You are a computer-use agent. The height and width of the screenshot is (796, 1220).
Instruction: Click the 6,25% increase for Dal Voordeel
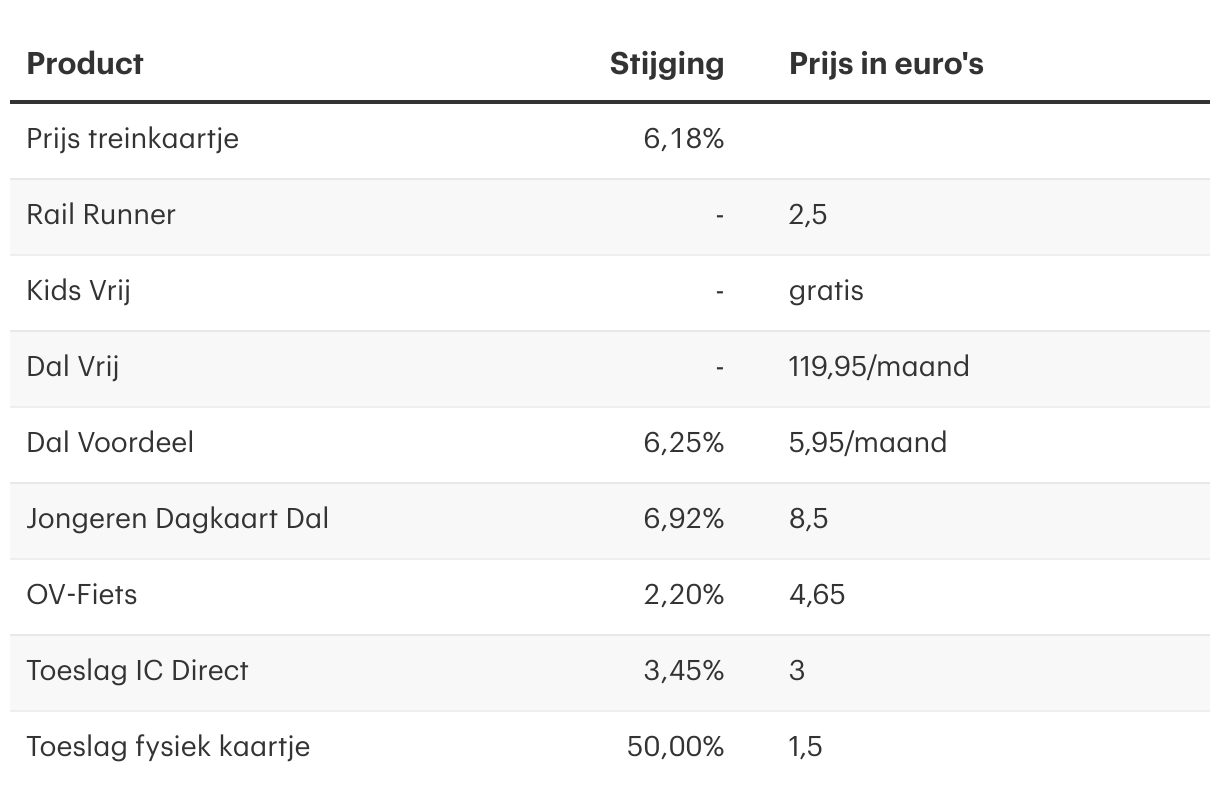(x=684, y=442)
